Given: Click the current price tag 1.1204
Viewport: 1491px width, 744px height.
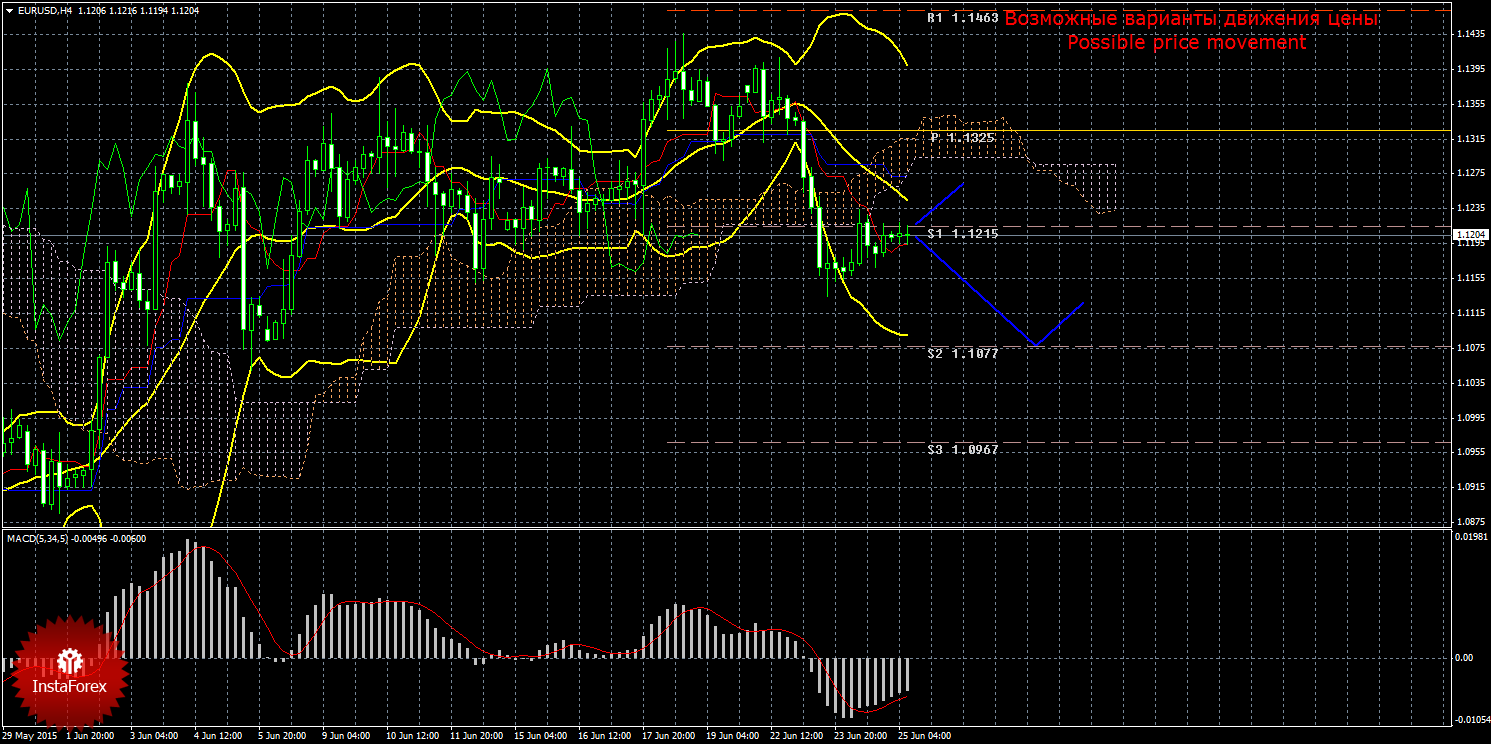Looking at the screenshot, I should coord(1470,235).
